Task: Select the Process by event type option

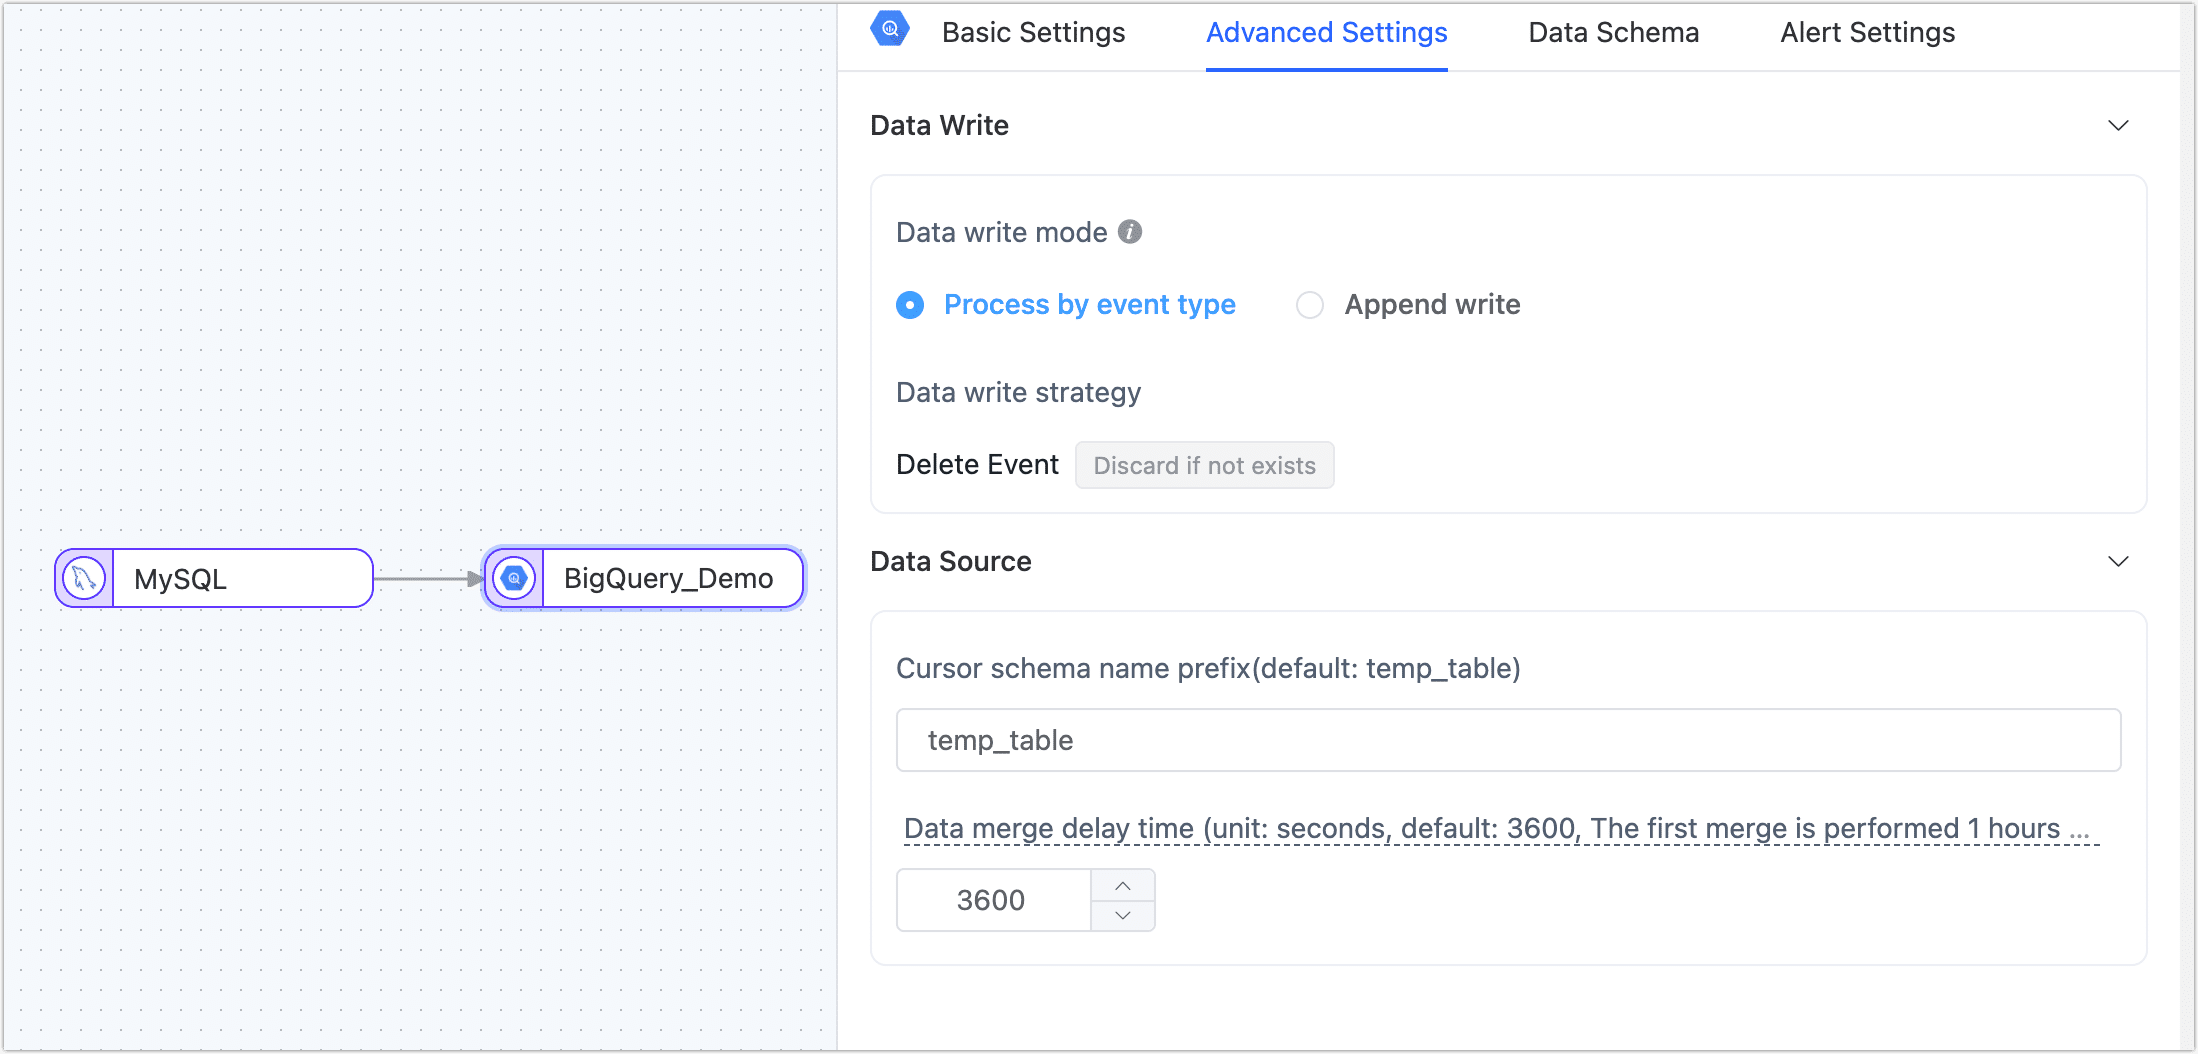Action: pyautogui.click(x=1088, y=305)
